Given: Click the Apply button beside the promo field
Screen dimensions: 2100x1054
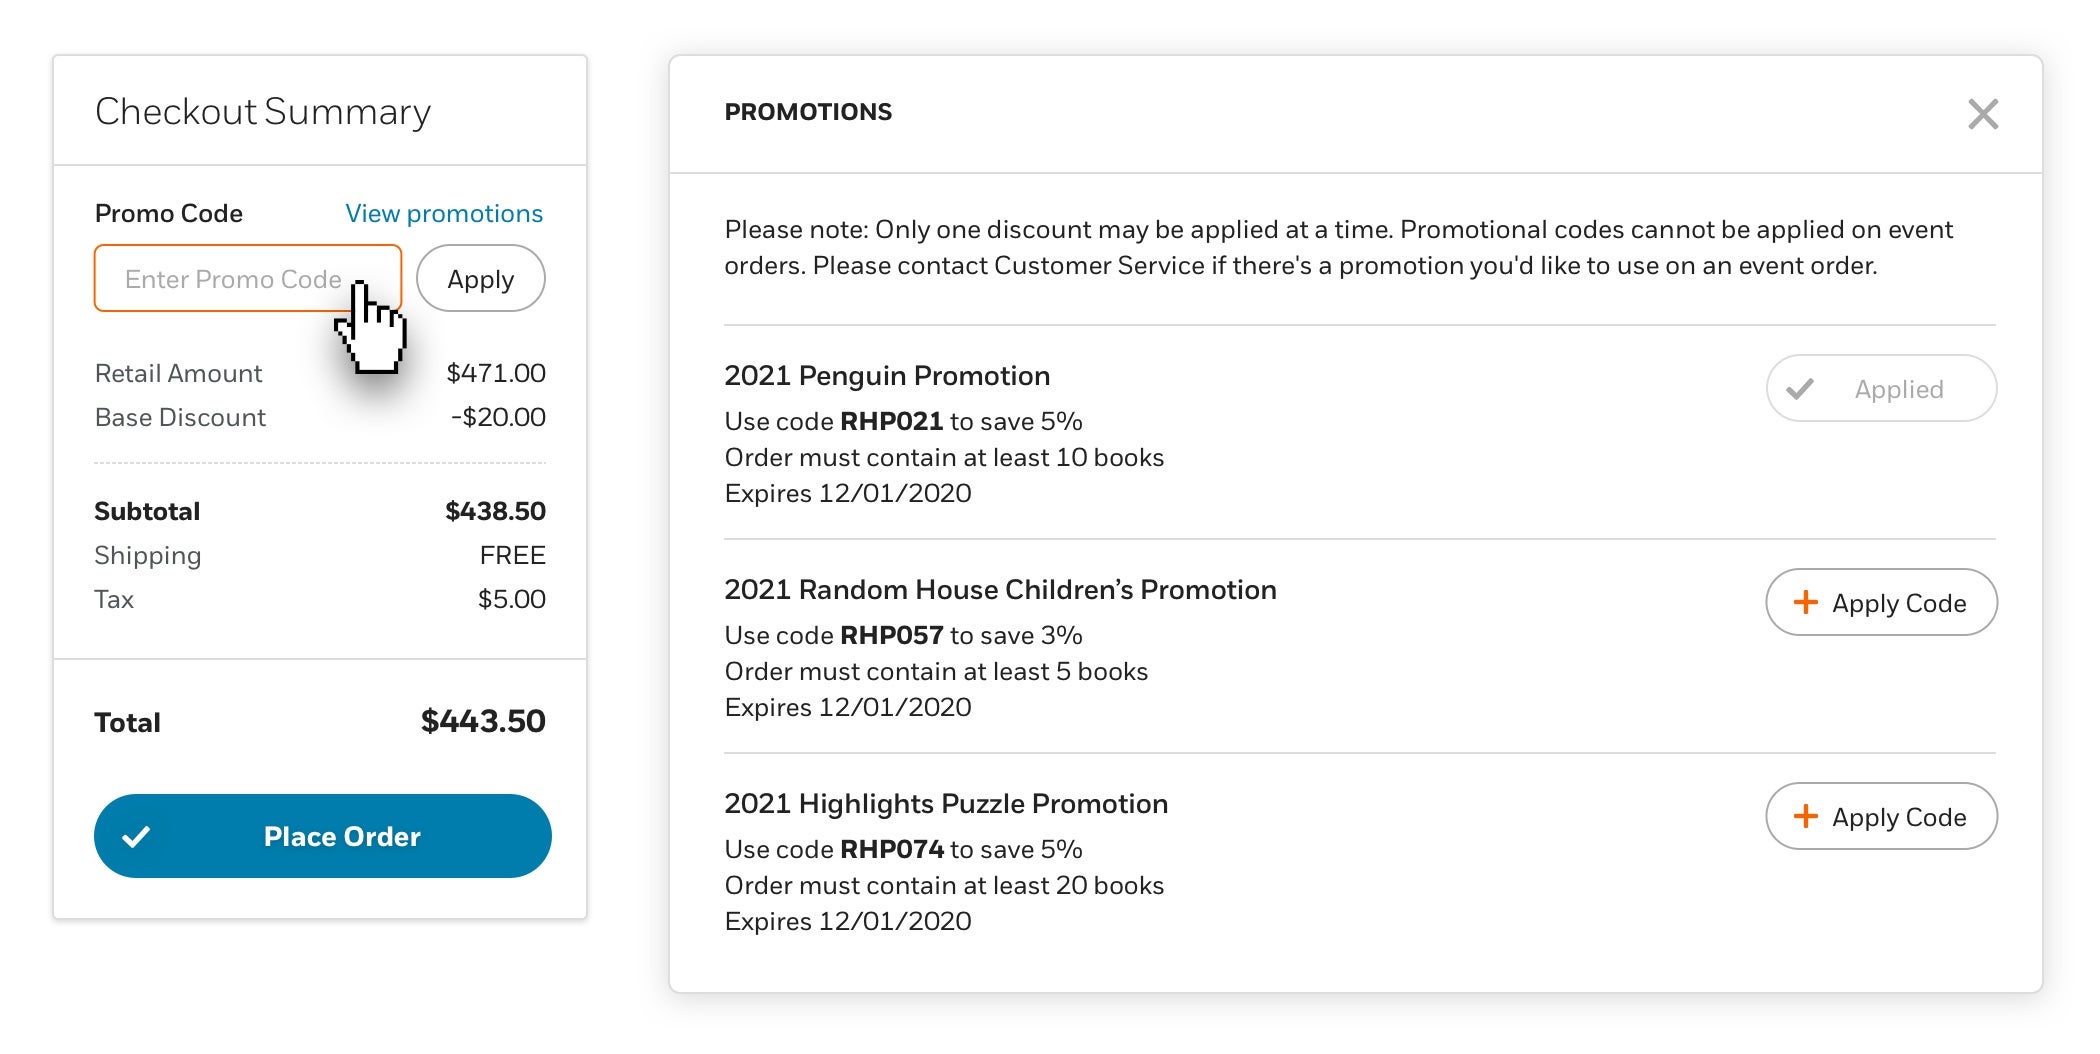Looking at the screenshot, I should click(x=481, y=278).
